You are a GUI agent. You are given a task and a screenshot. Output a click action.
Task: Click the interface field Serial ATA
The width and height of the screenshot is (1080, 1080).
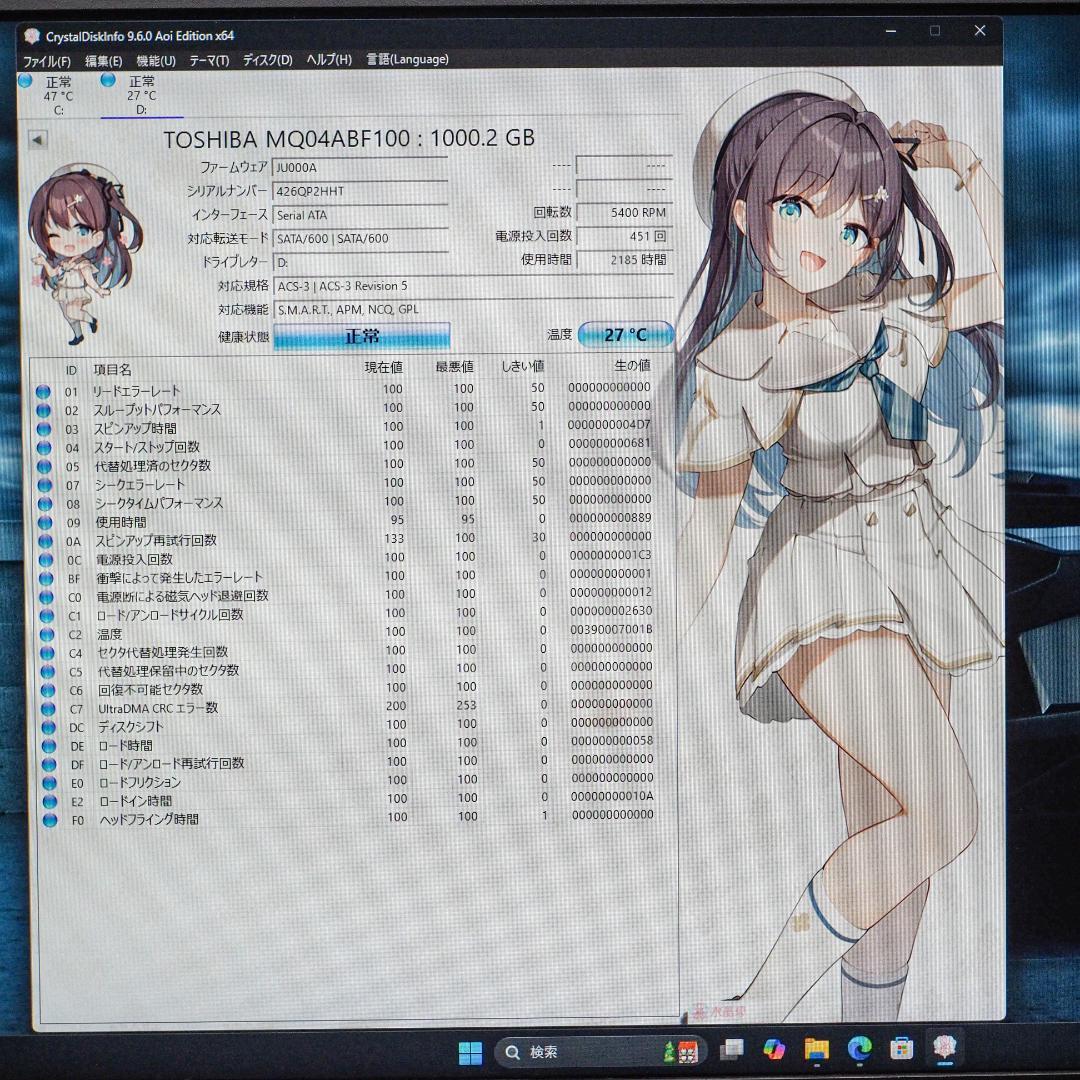coord(360,215)
